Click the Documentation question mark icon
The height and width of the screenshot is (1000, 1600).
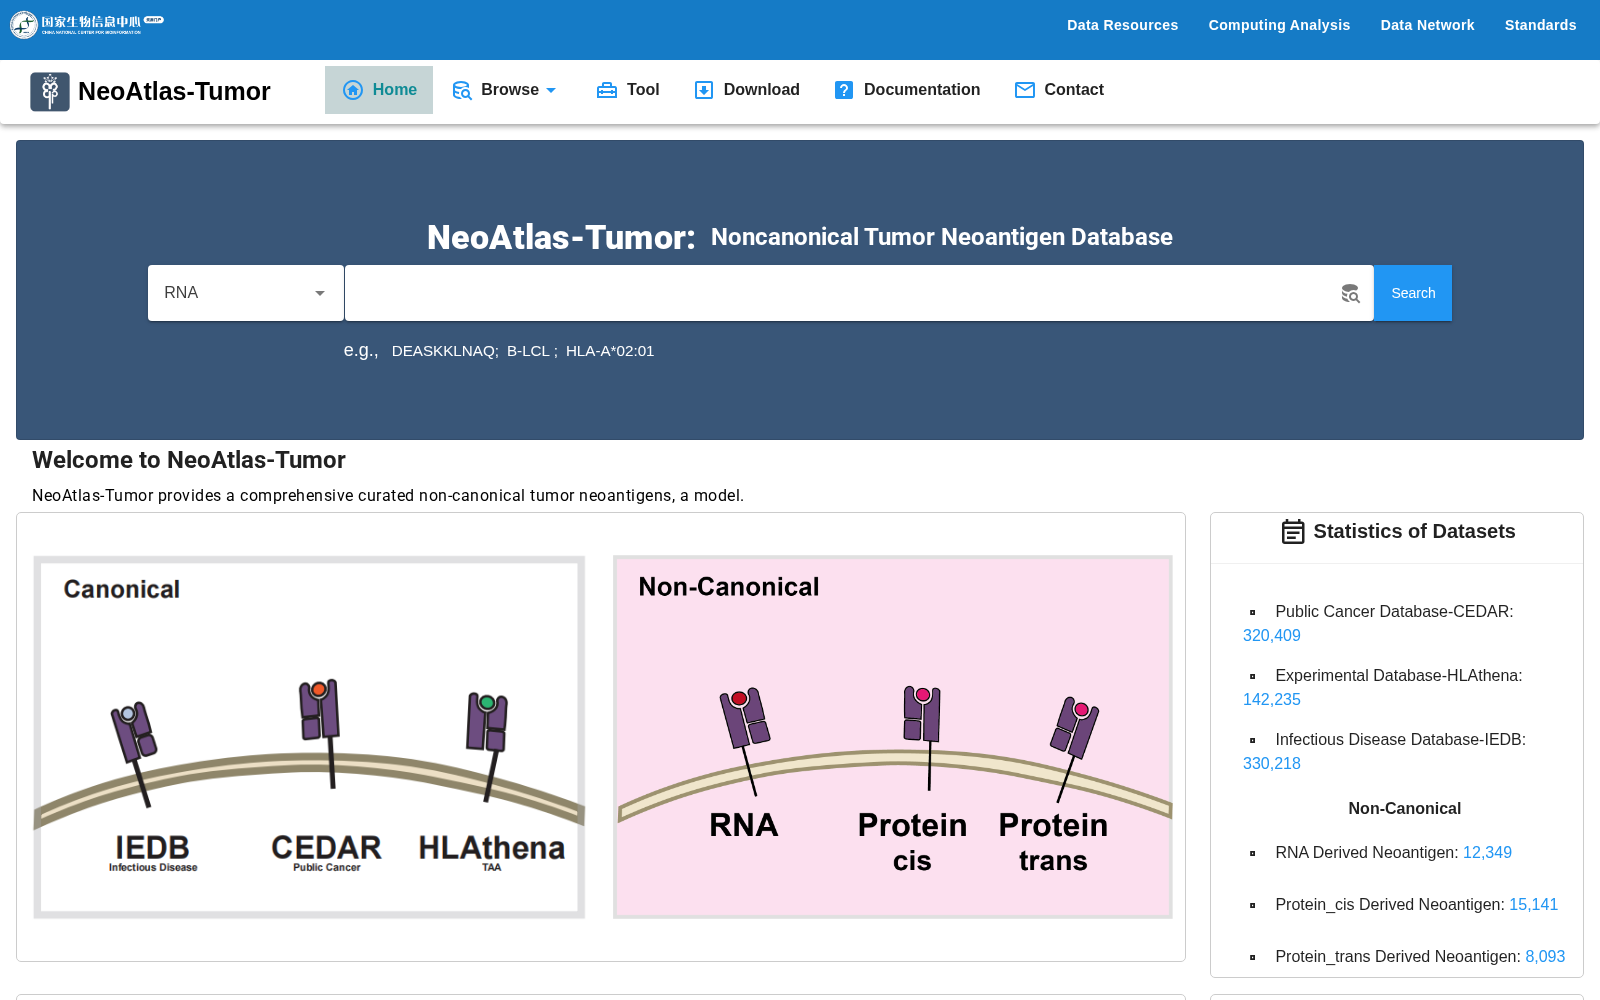844,90
